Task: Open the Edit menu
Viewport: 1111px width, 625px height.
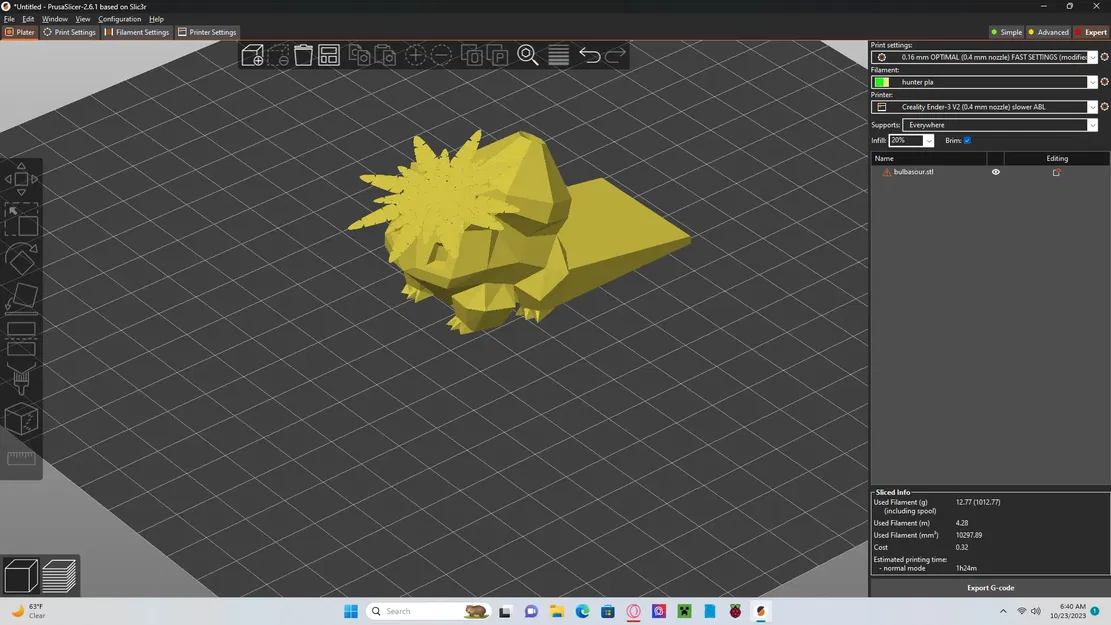Action: pyautogui.click(x=28, y=19)
